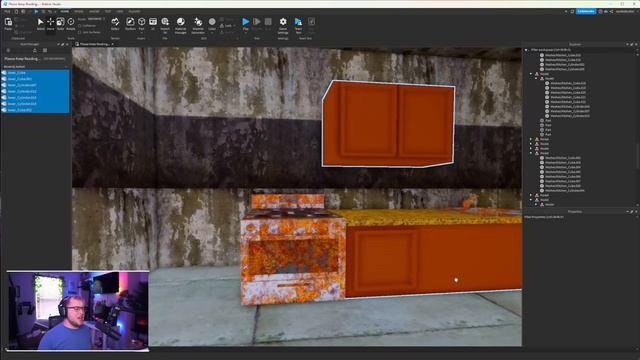Image resolution: width=640 pixels, height=360 pixels.
Task: Activate the Rotate tool
Action: point(71,24)
